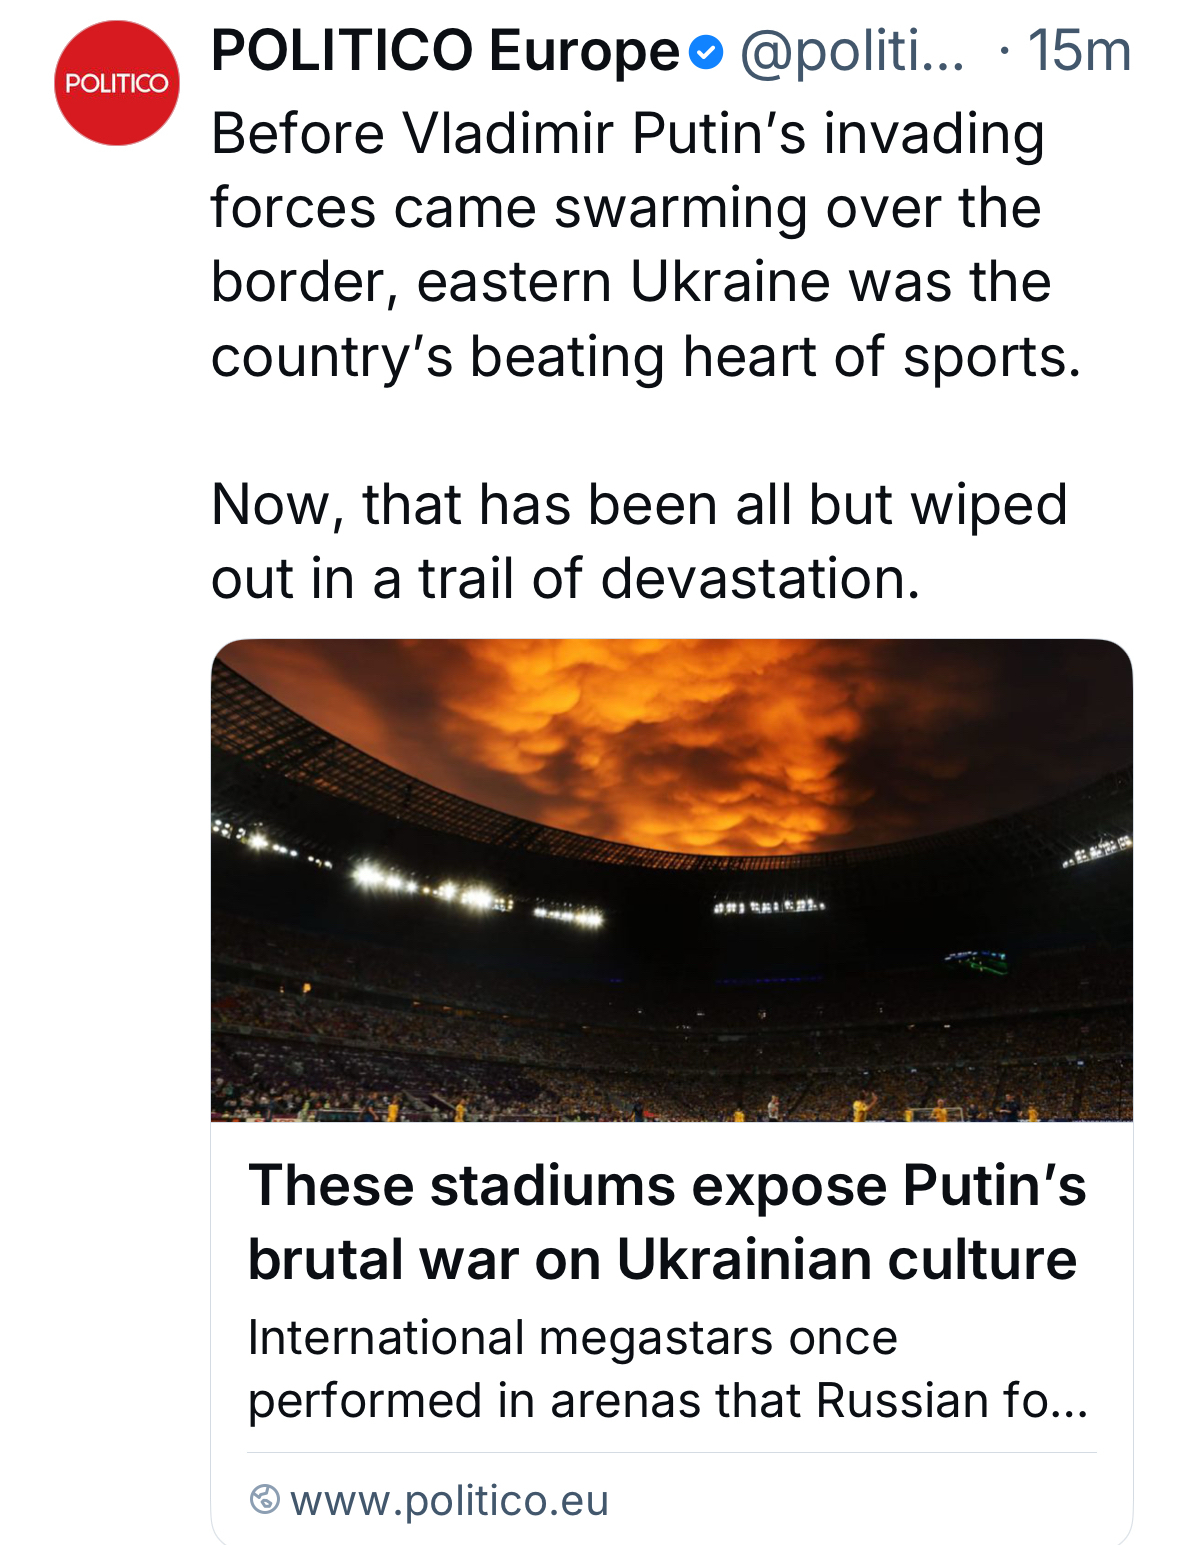Click tweet line "border, eastern Ukraine was the"
1179x1545 pixels.
[x=630, y=282]
